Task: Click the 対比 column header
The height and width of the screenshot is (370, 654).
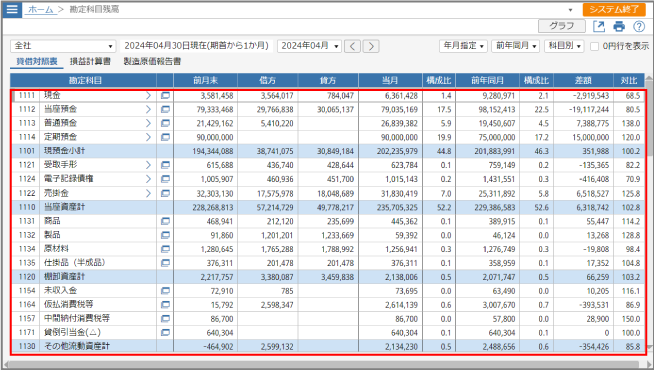Action: click(x=629, y=81)
